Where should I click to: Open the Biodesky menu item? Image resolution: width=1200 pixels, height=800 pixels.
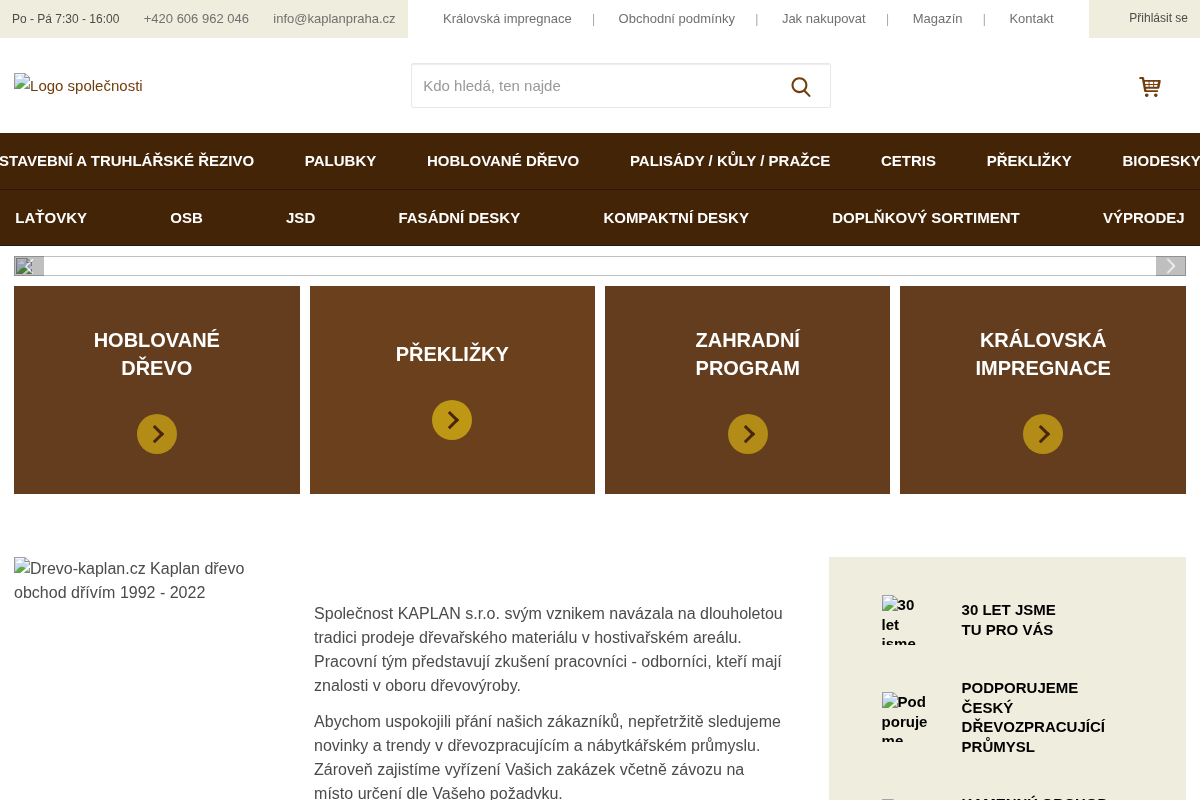[x=1160, y=161]
